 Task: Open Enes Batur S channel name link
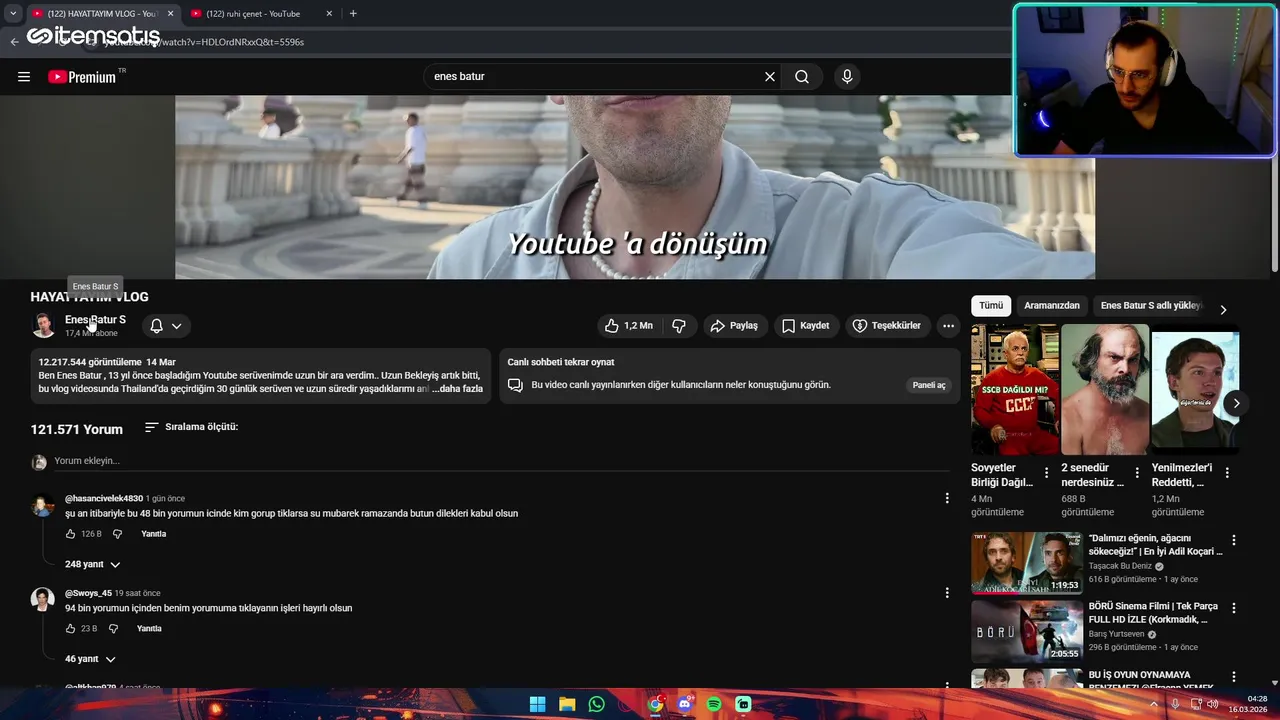pyautogui.click(x=95, y=320)
